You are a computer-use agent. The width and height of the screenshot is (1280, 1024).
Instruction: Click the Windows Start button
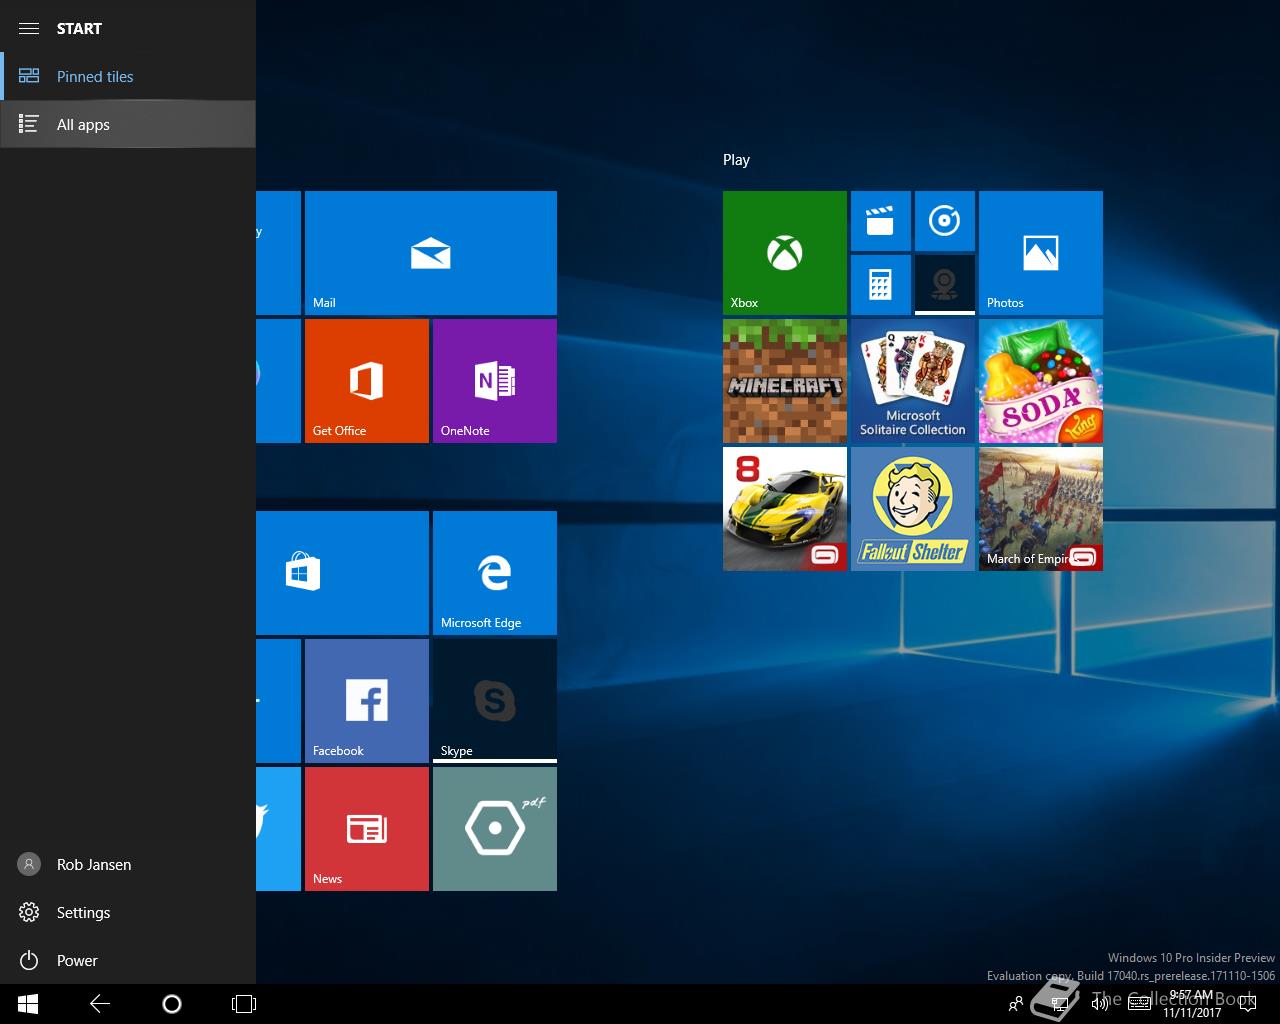28,1004
